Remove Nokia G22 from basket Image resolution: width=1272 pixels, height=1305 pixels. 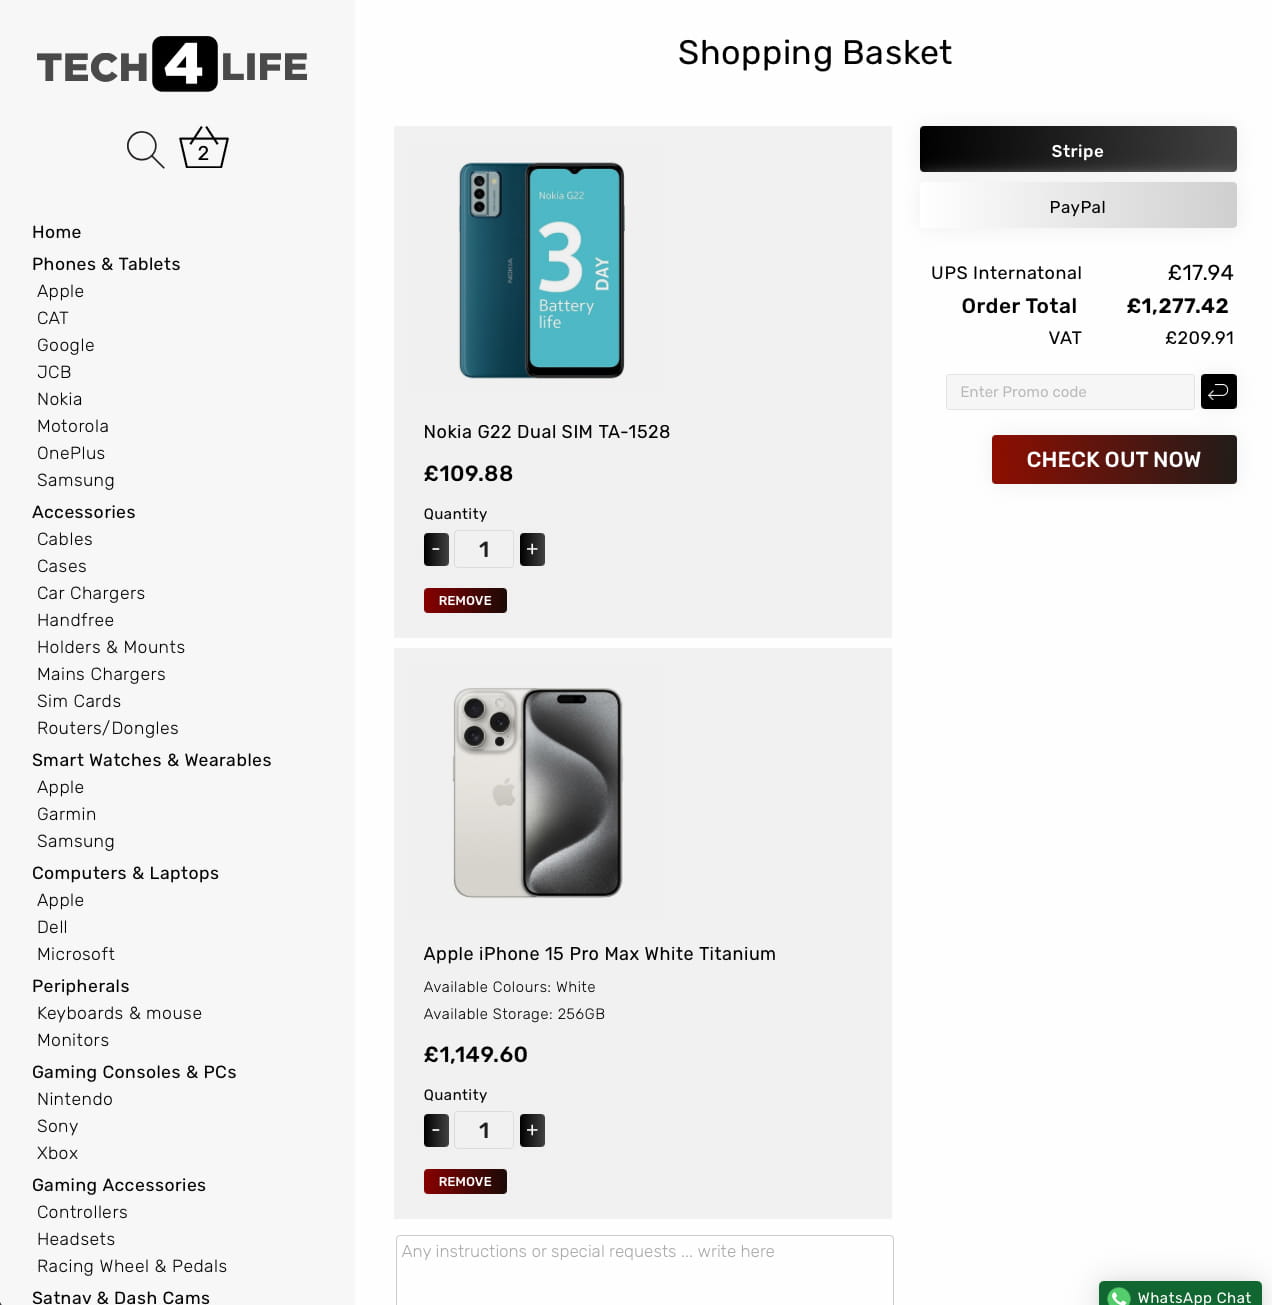(465, 600)
